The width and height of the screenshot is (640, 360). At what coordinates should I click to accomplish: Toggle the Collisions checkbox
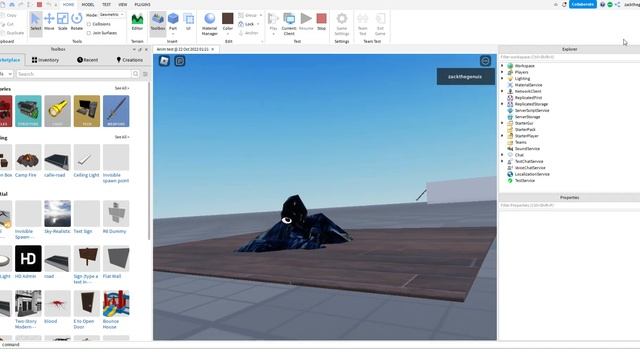89,24
